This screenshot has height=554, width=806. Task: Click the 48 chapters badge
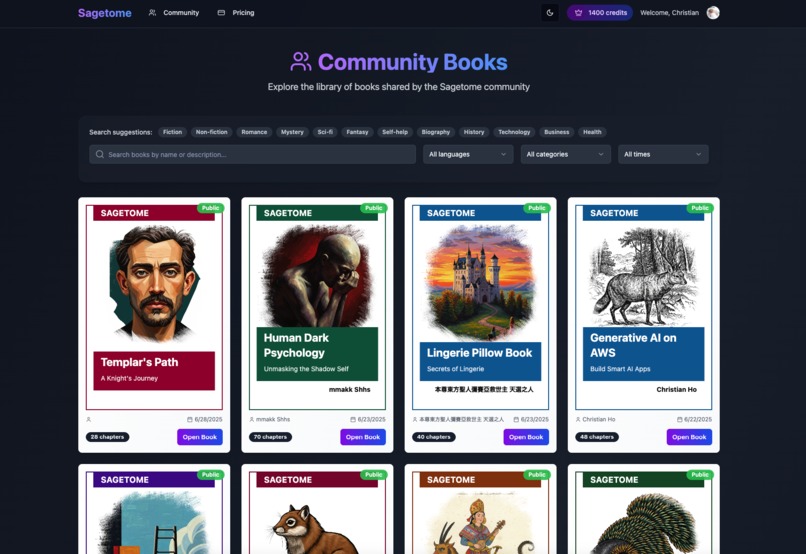597,437
